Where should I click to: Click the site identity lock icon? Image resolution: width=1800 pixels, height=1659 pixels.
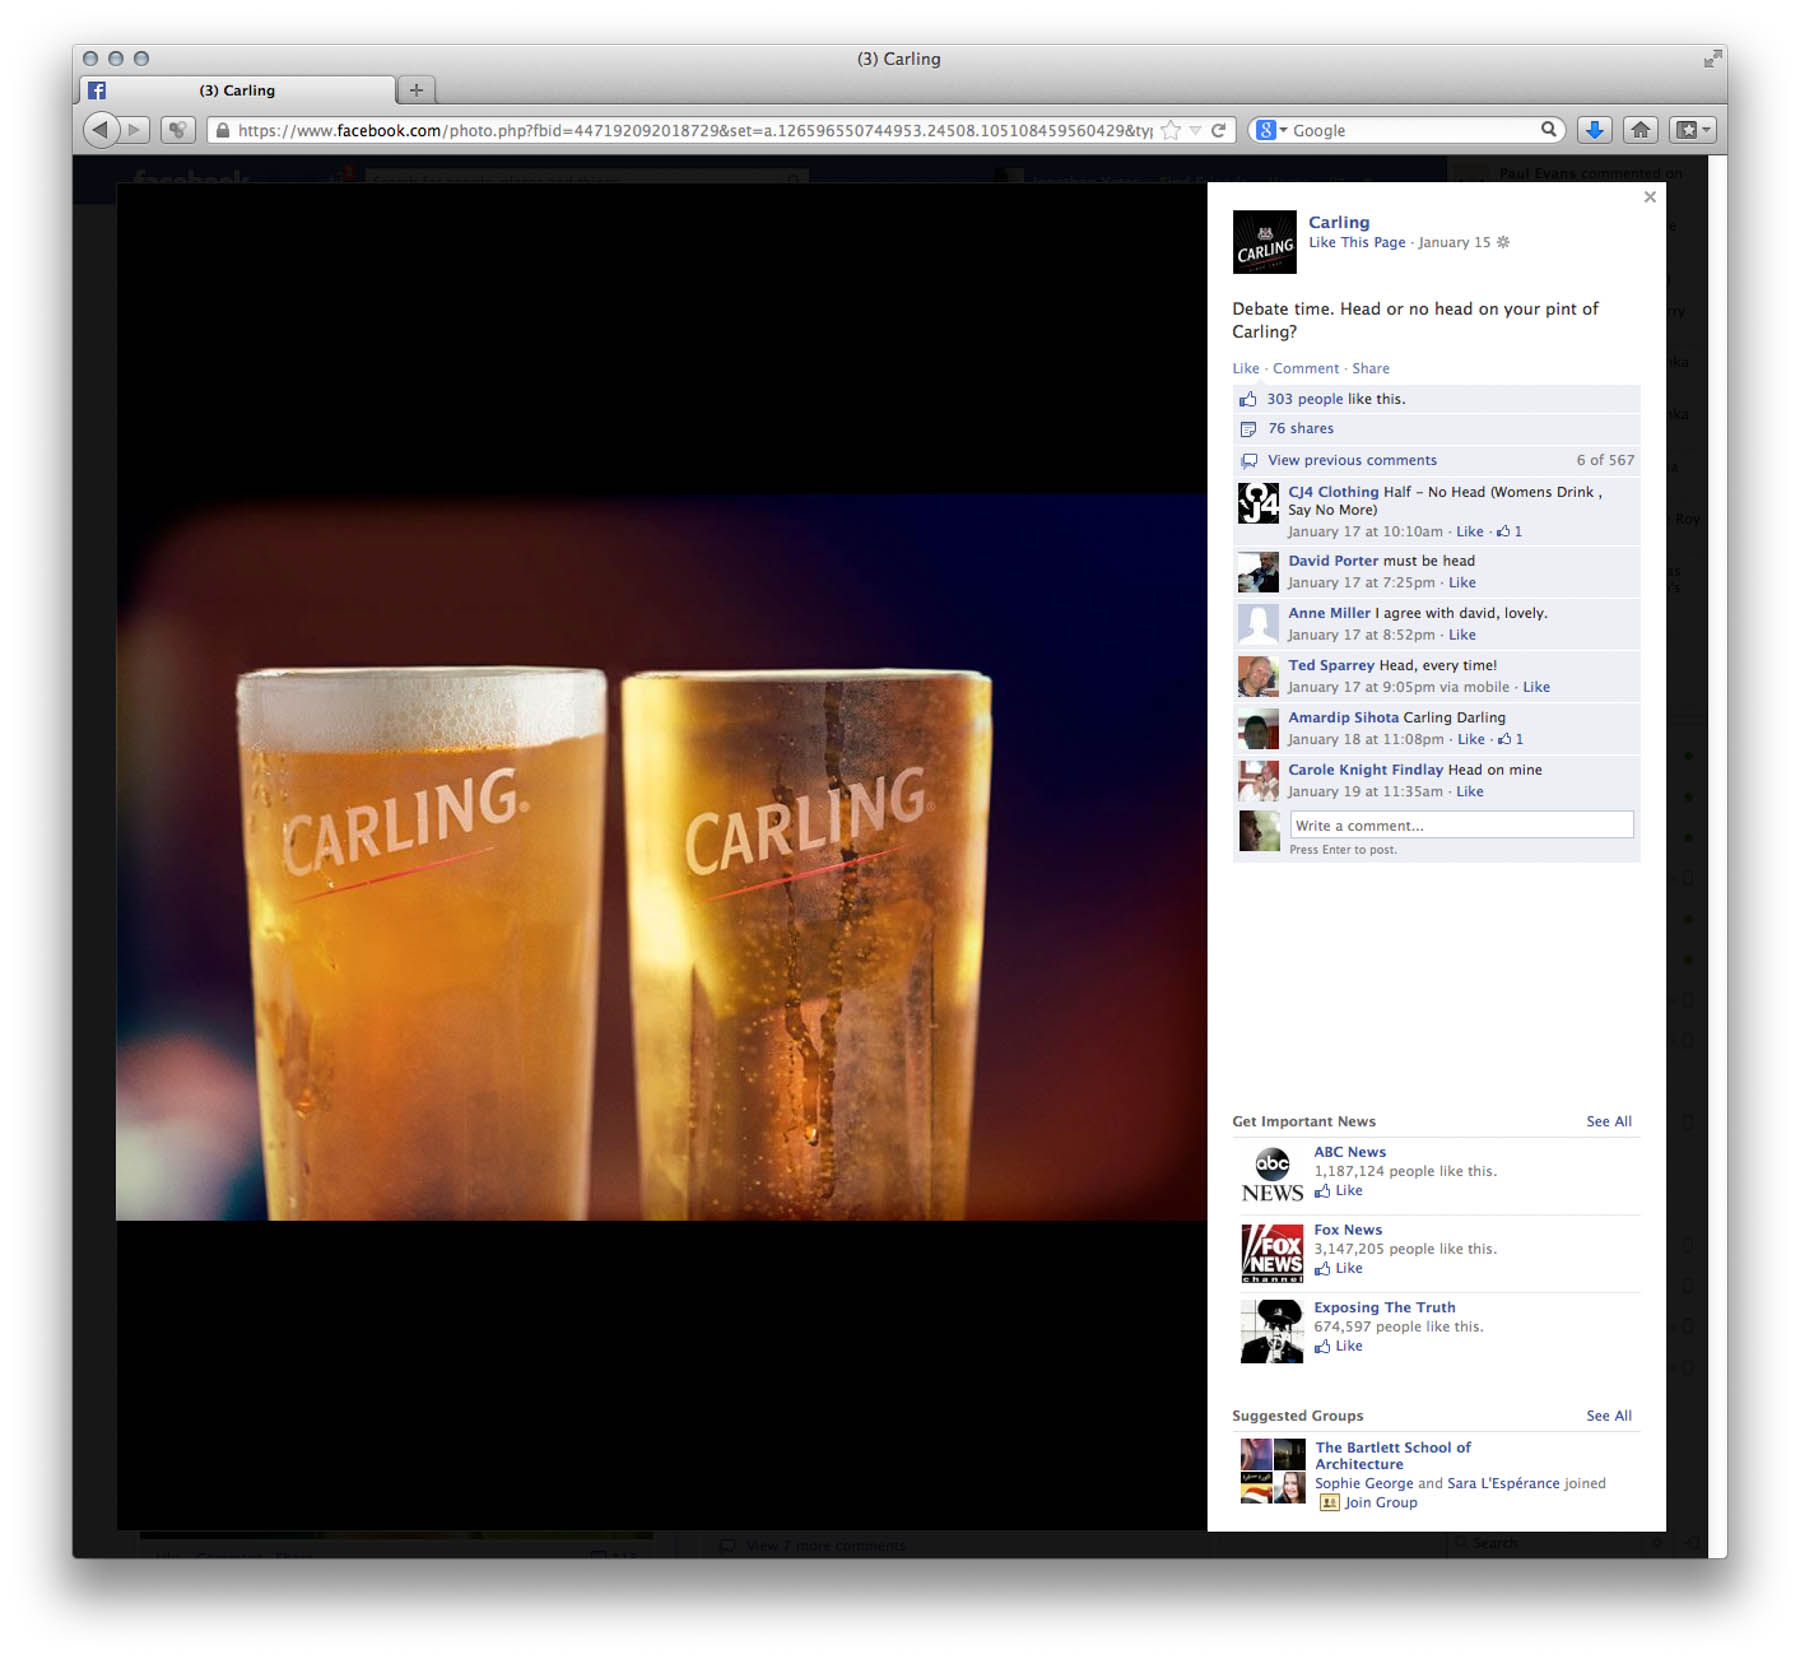(222, 130)
